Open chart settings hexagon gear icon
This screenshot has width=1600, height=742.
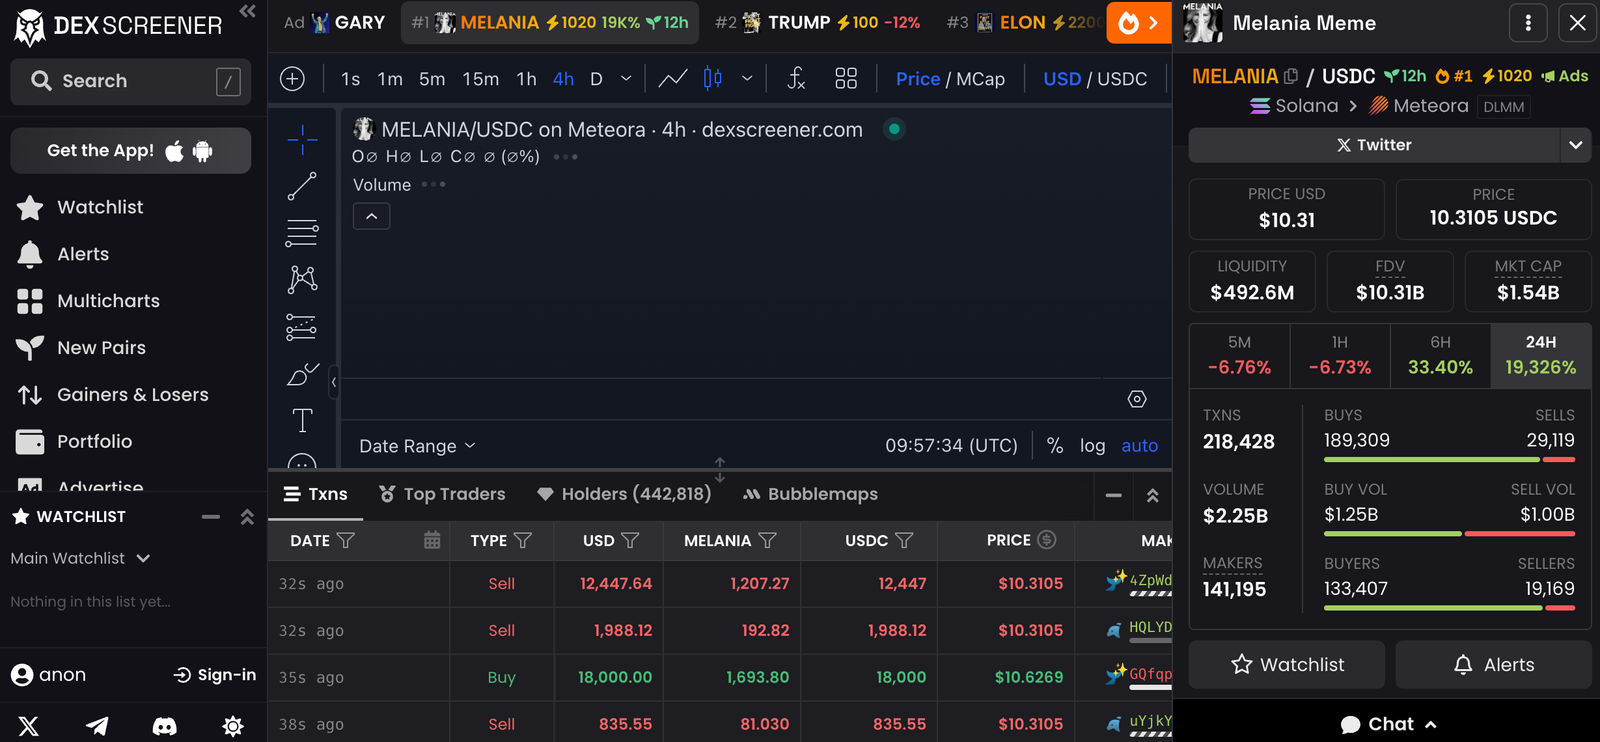[x=1137, y=399]
